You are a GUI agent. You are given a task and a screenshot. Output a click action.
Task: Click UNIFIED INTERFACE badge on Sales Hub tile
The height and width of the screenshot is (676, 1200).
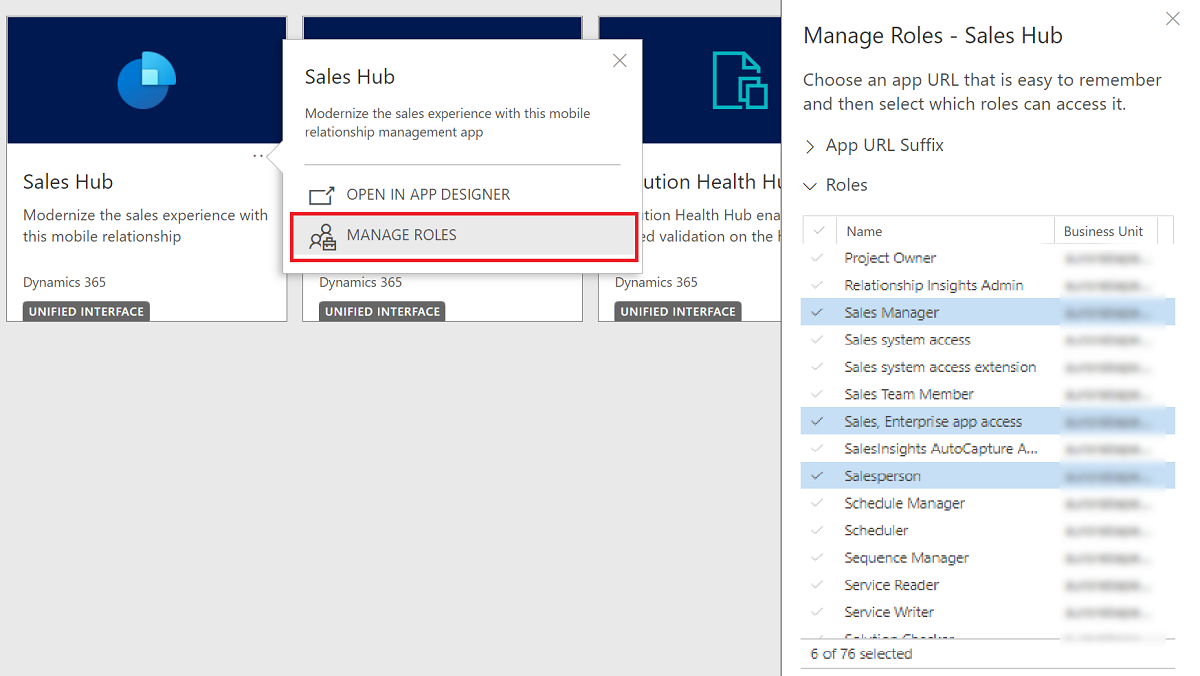coord(86,312)
